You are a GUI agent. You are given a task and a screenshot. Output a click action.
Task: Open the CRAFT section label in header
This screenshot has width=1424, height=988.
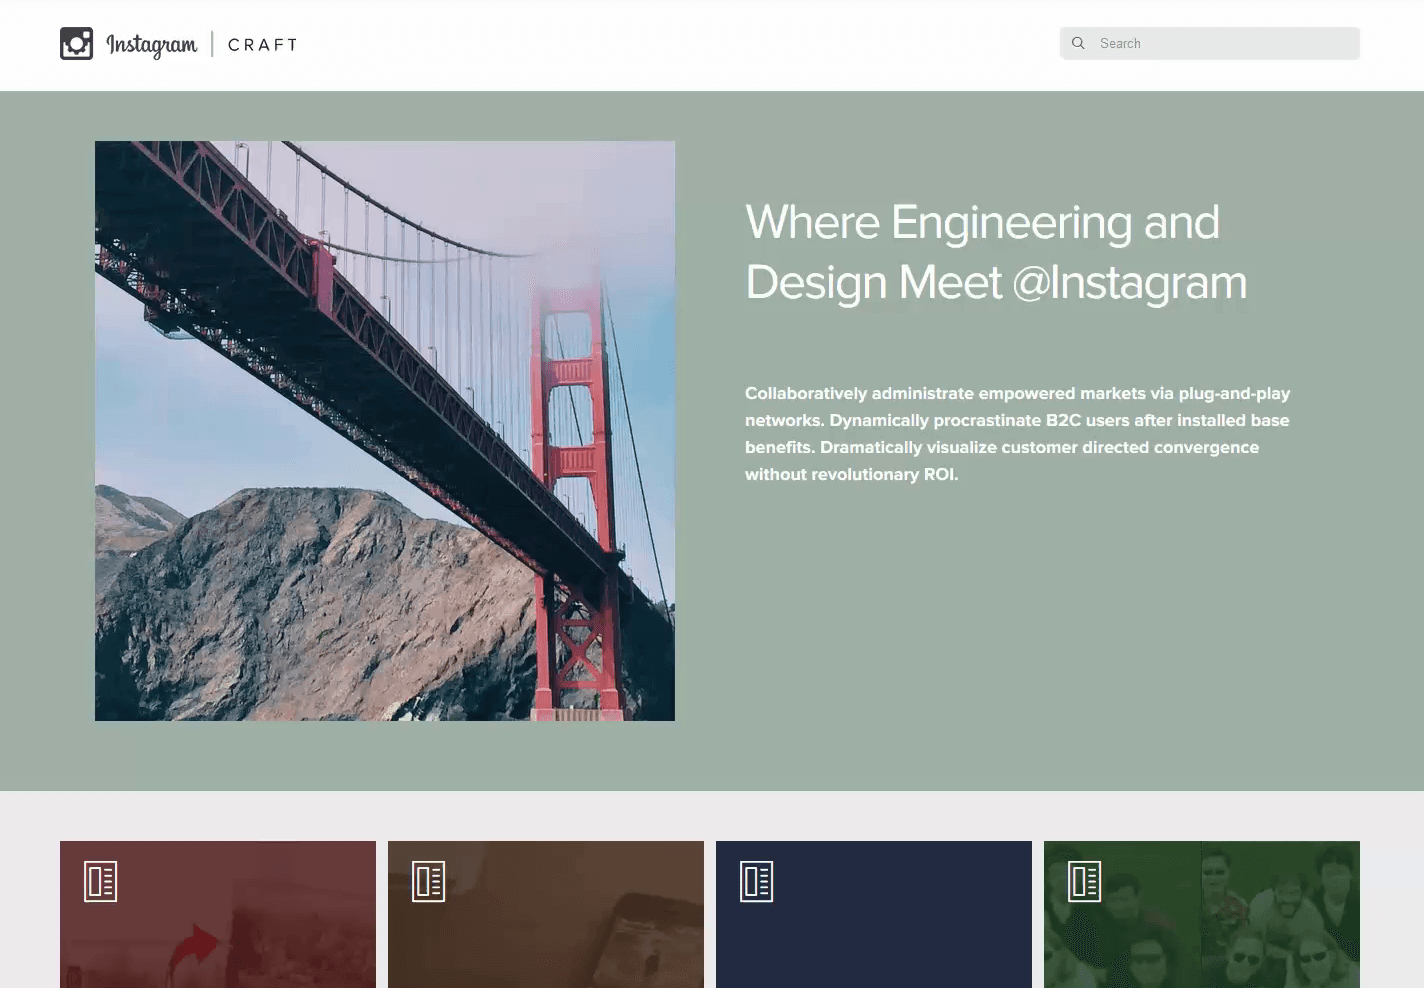(x=262, y=45)
